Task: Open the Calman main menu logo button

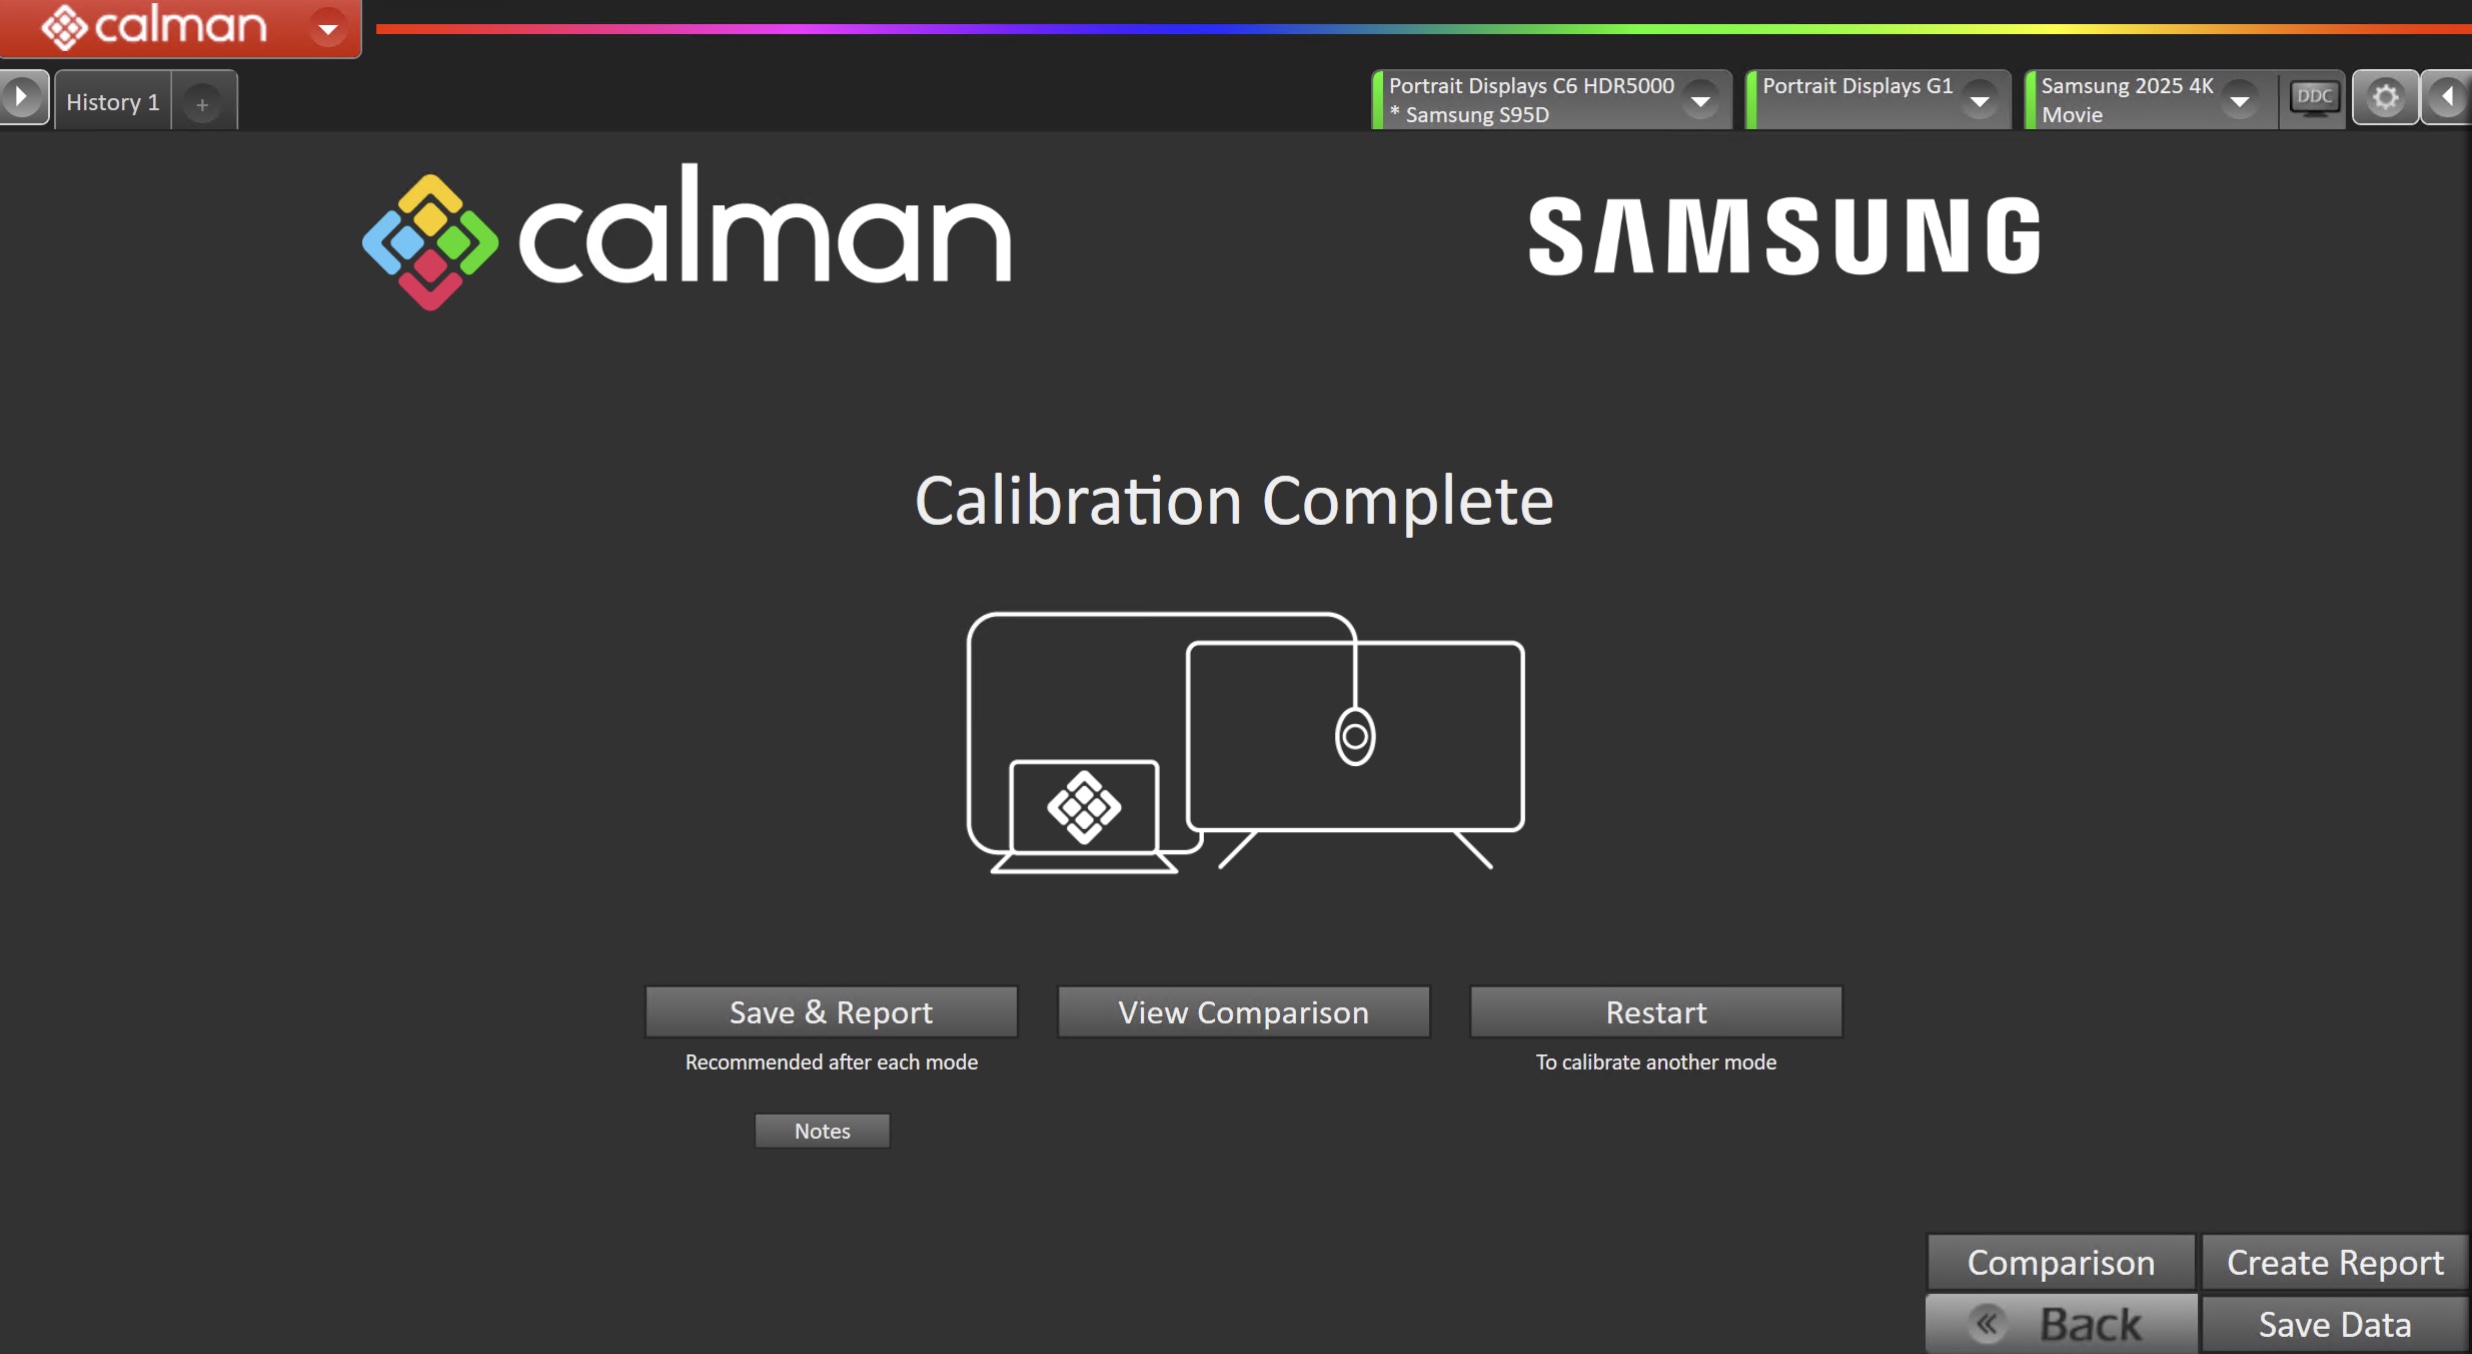Action: coord(155,27)
